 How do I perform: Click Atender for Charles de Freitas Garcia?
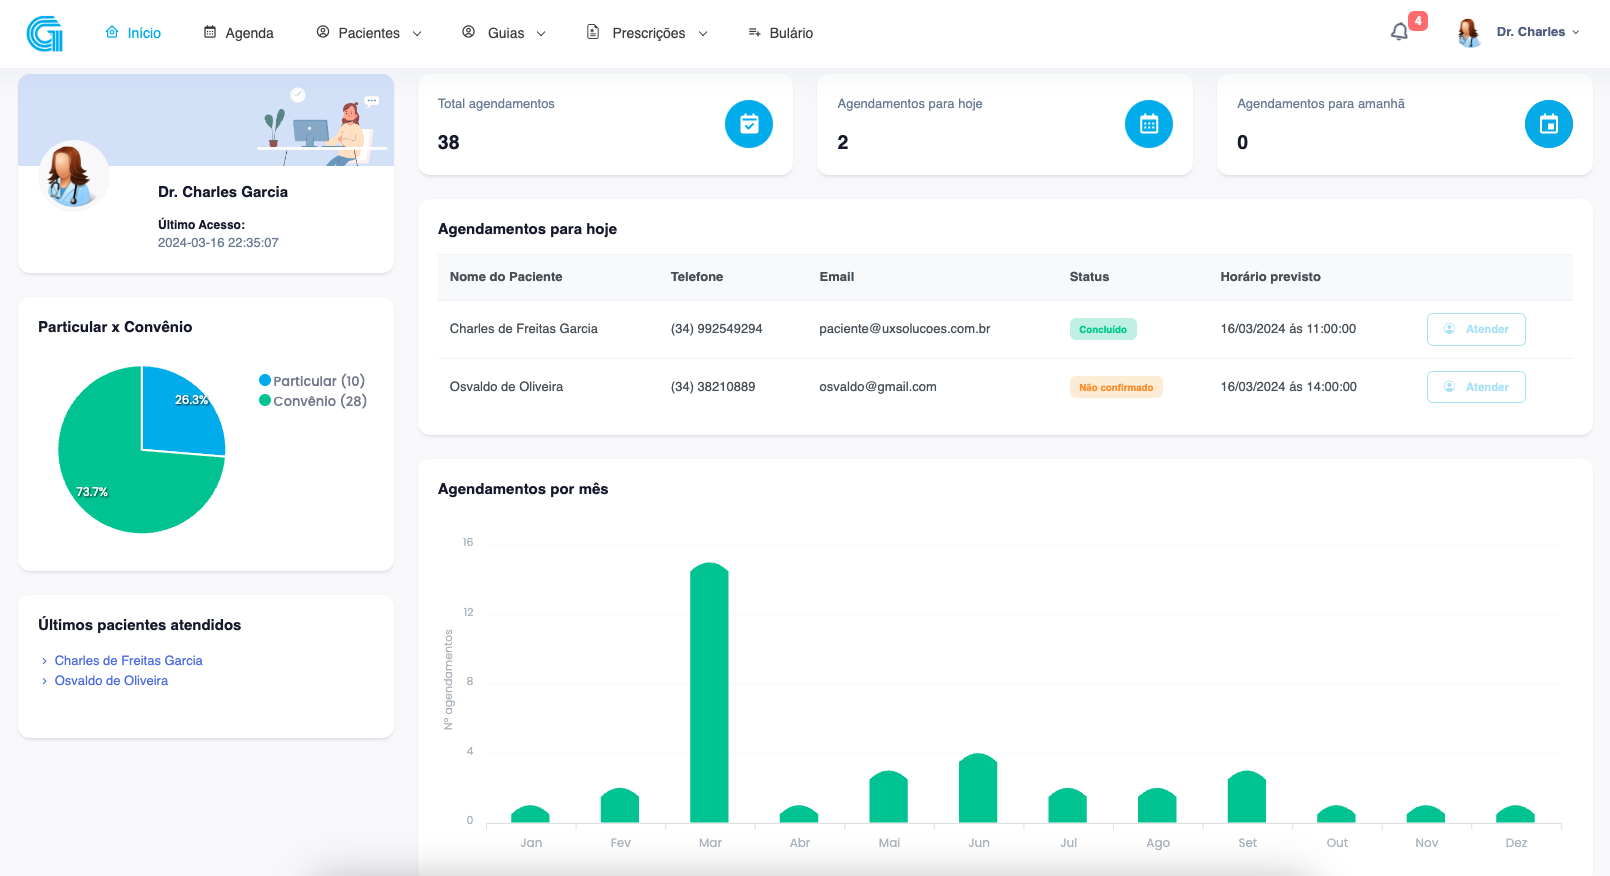point(1476,329)
